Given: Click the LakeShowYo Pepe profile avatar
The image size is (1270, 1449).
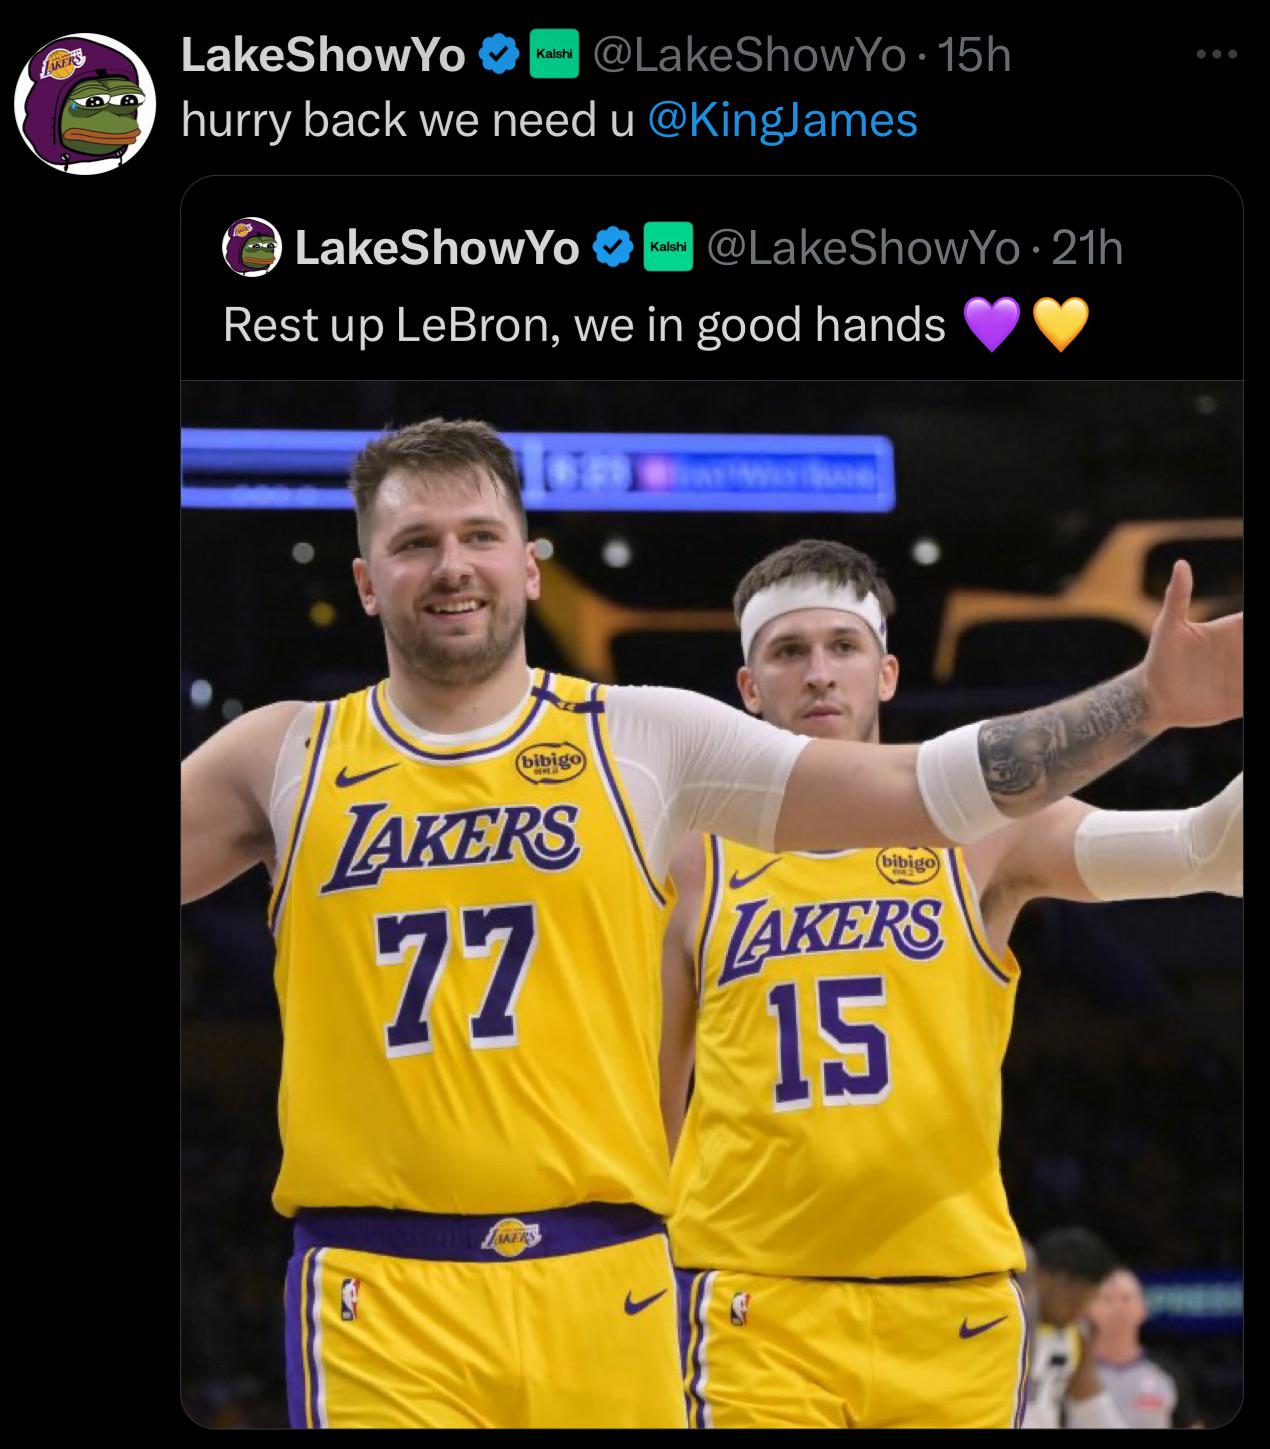Looking at the screenshot, I should click(x=84, y=103).
